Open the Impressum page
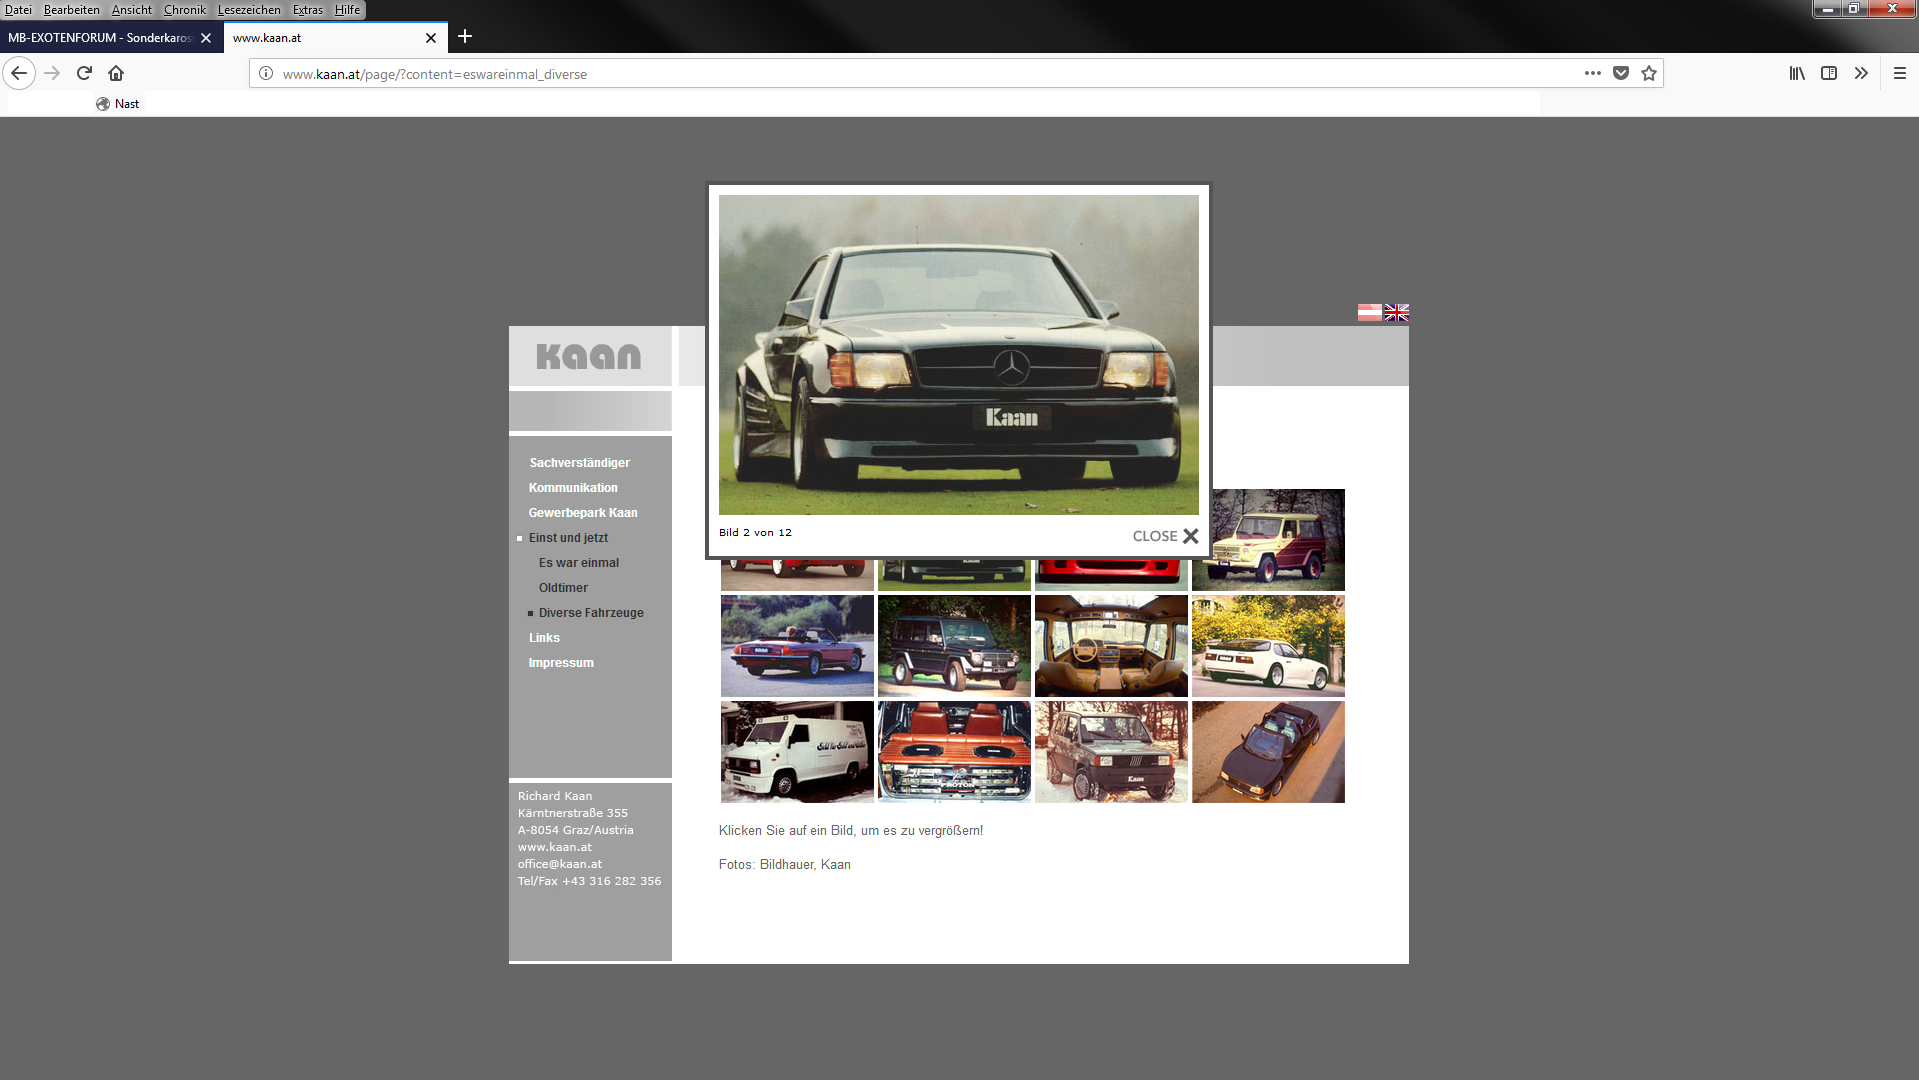The width and height of the screenshot is (1919, 1080). coord(561,663)
